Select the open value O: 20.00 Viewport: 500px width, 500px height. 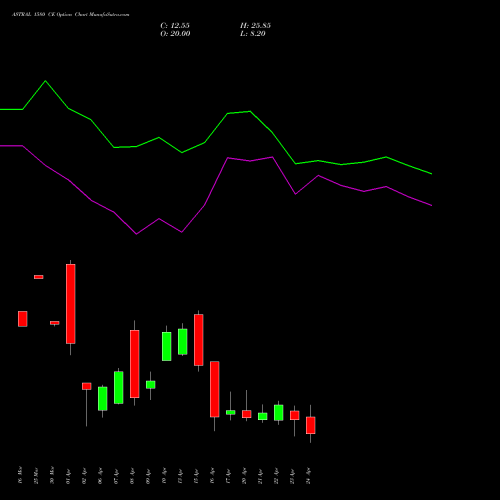point(175,34)
